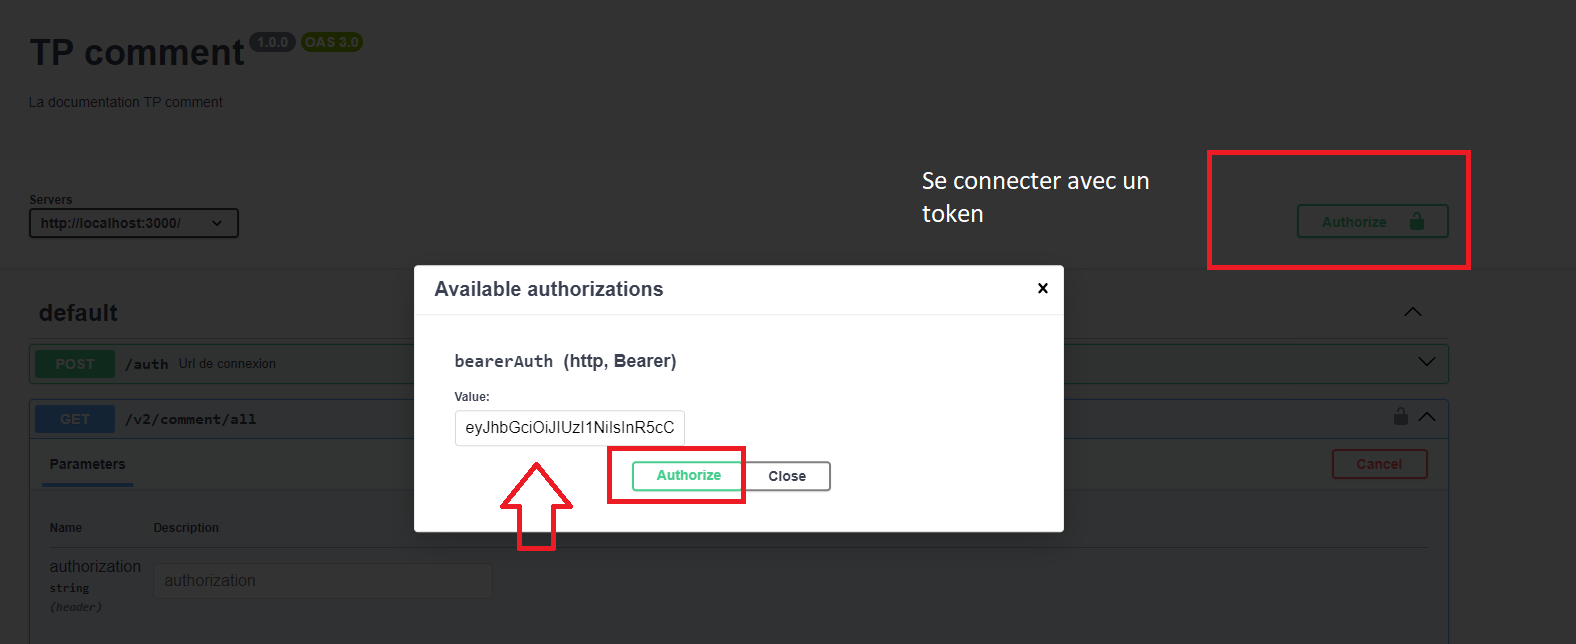This screenshot has height=644, width=1576.
Task: Collapse the GET /v2/comment/all operation chevron
Action: pos(1427,417)
